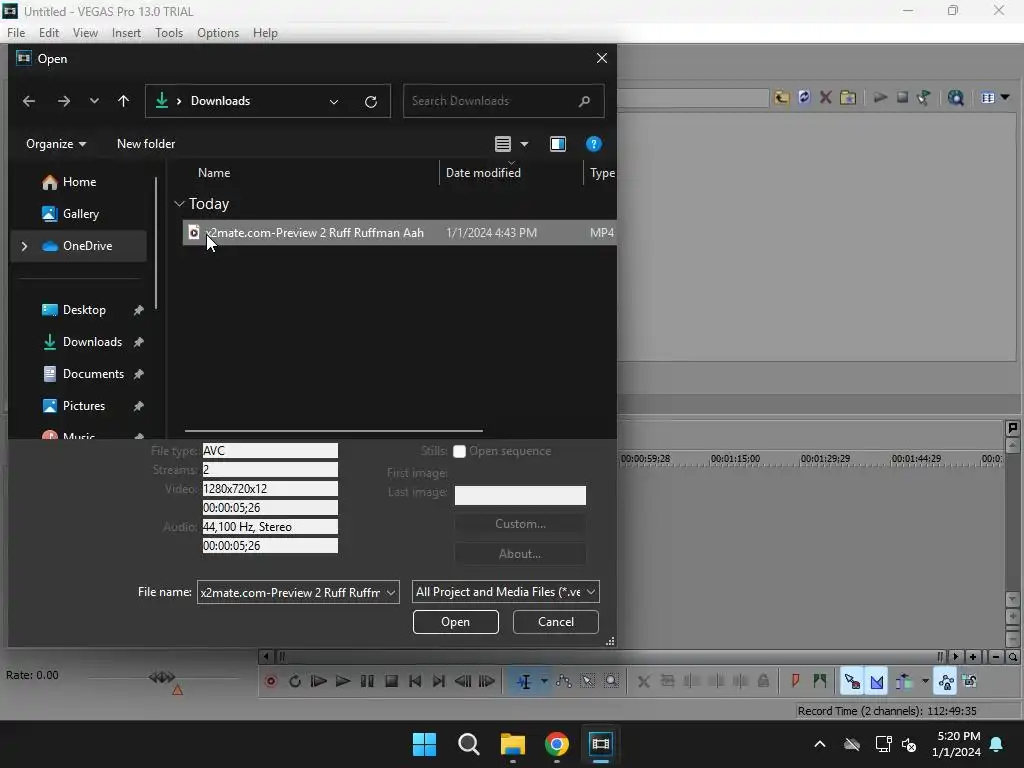Step to previous frame

[463, 682]
